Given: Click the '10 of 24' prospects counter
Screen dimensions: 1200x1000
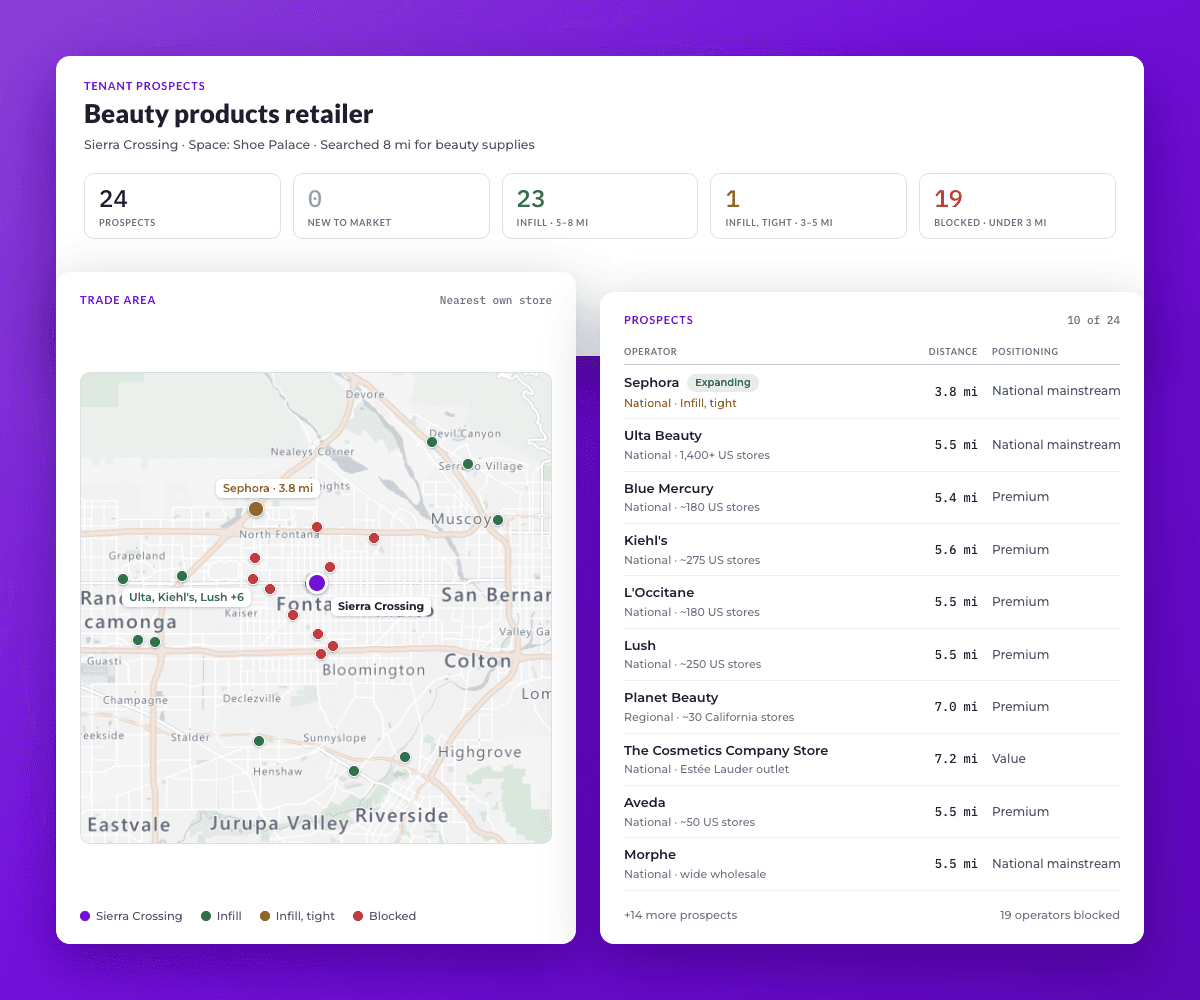Looking at the screenshot, I should [1093, 320].
